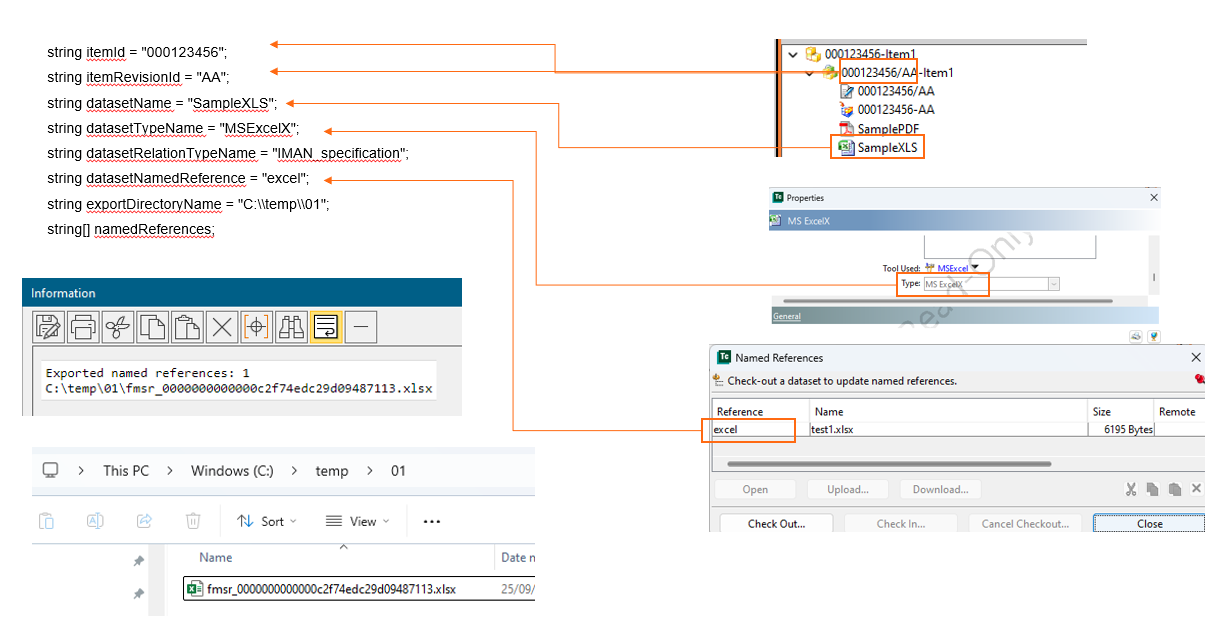Click the Explorer paste icon
1216x624 pixels.
point(46,521)
